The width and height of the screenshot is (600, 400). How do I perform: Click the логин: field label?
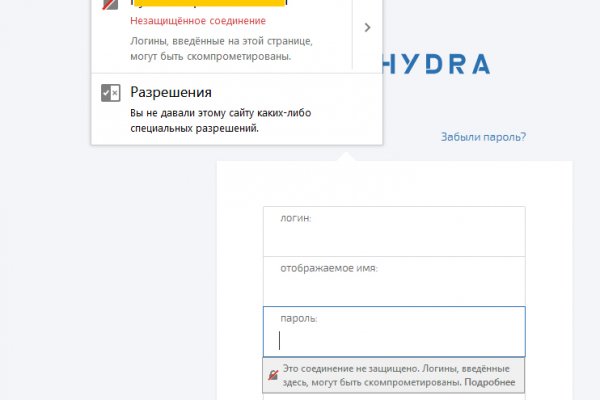pyautogui.click(x=297, y=218)
